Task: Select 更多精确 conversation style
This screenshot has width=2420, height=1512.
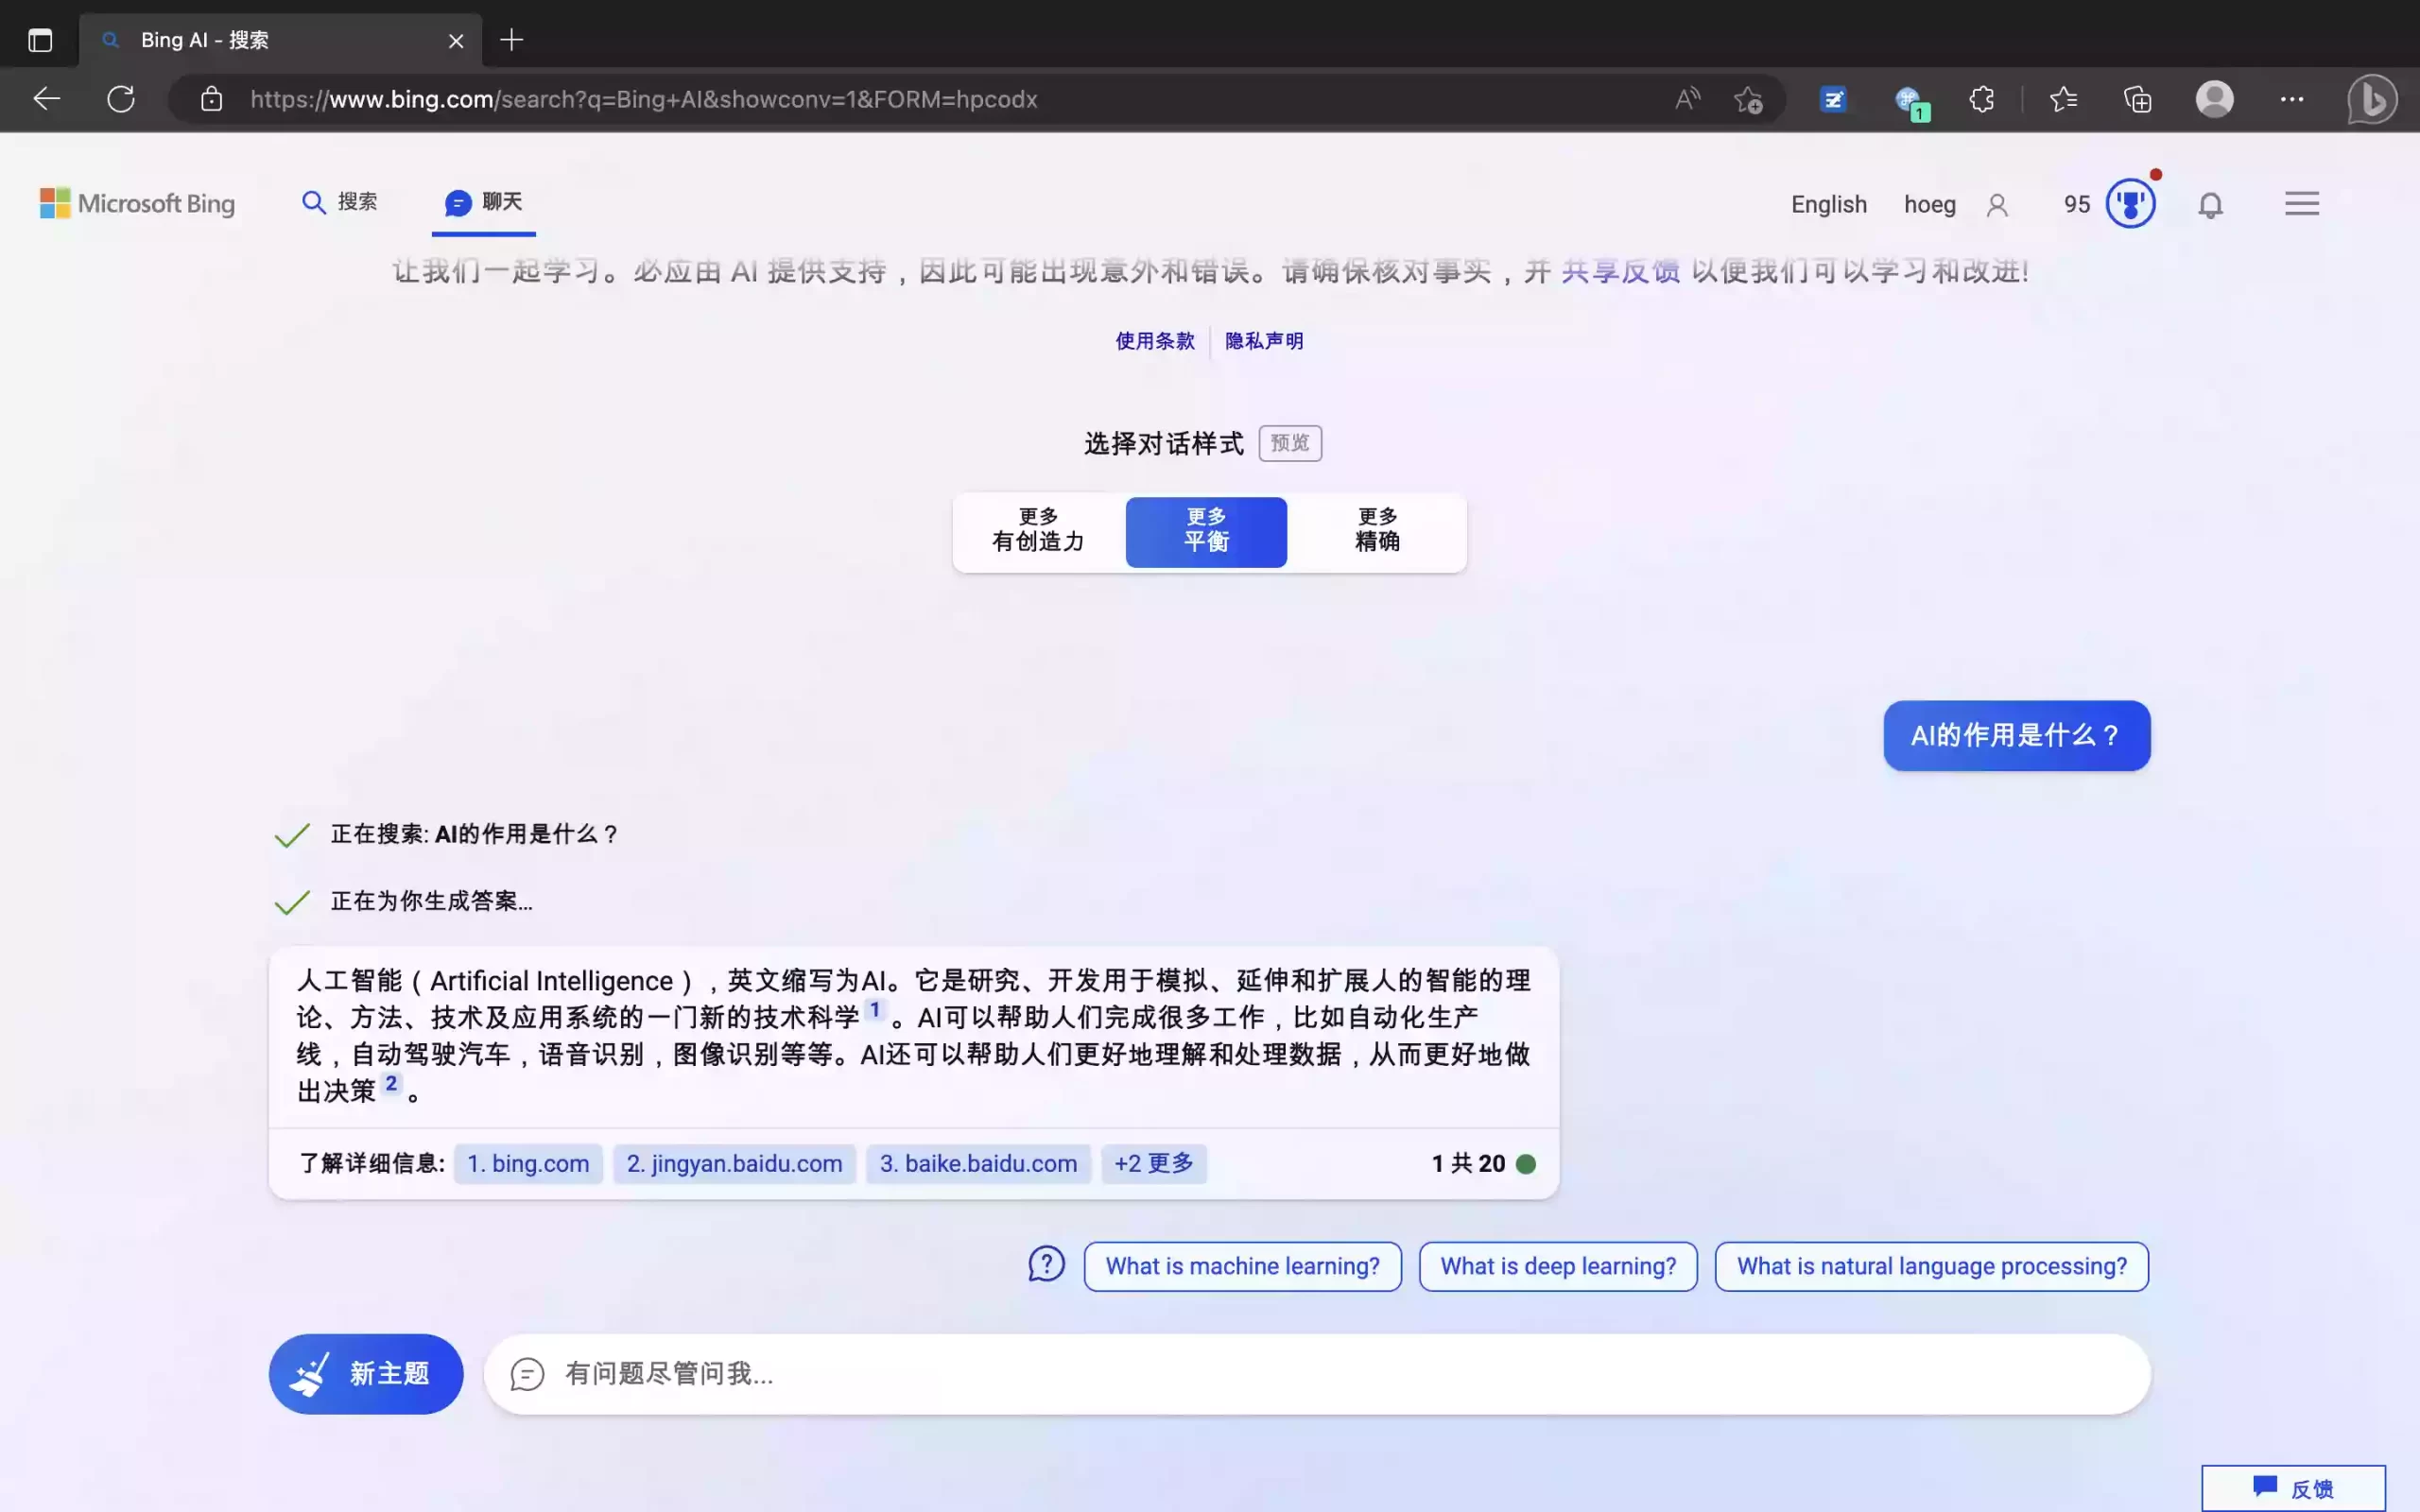Action: pyautogui.click(x=1377, y=531)
